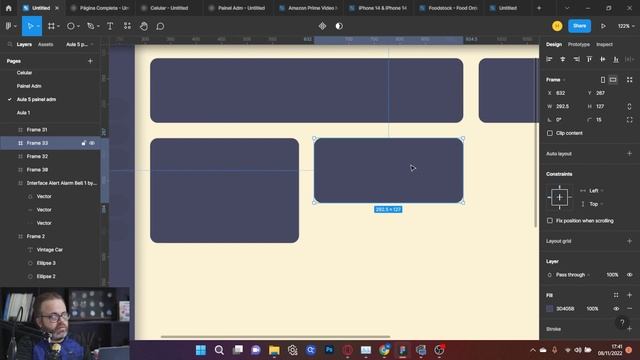Image resolution: width=640 pixels, height=360 pixels.
Task: Click the Help question mark button
Action: (622, 322)
